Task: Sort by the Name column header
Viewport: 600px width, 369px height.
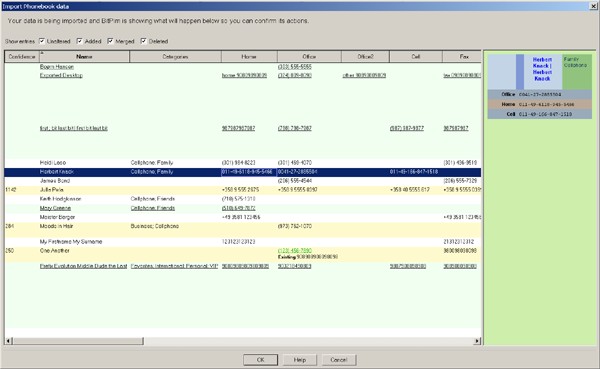Action: click(x=84, y=57)
